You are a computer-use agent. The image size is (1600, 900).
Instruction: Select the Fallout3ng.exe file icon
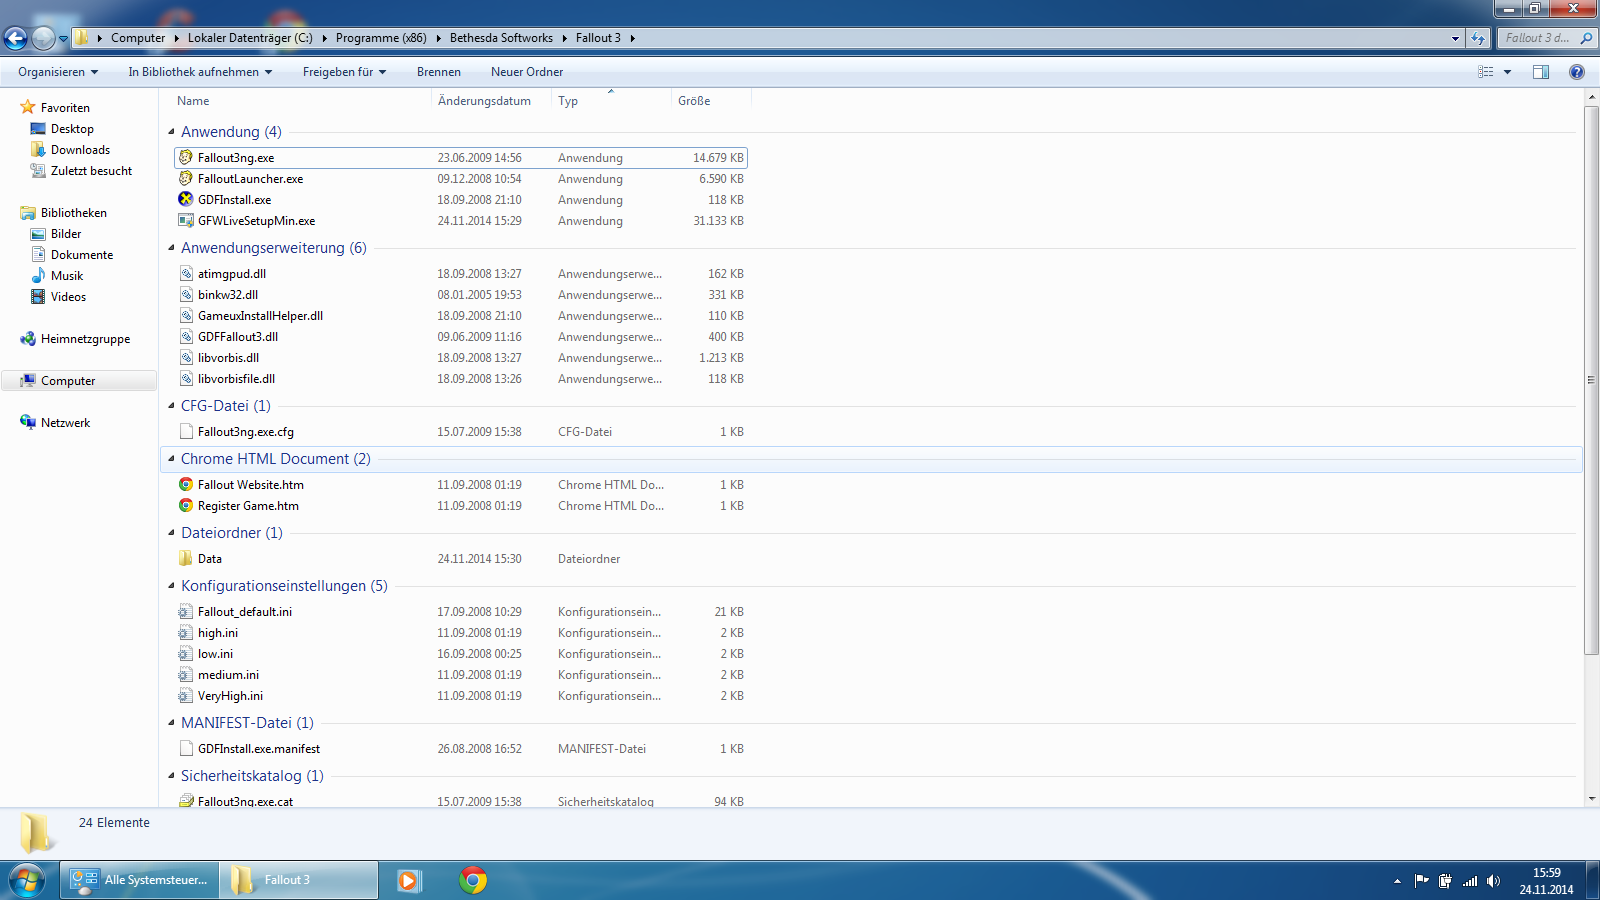point(186,157)
